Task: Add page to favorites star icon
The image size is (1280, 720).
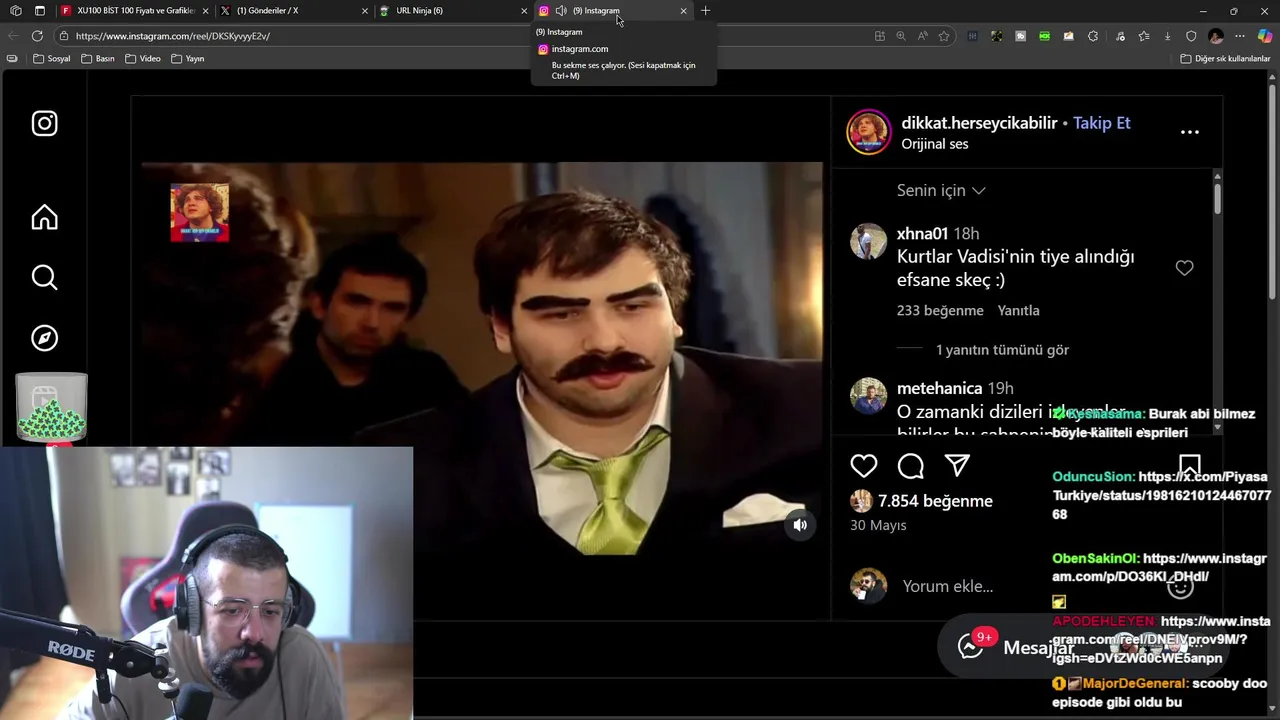Action: 943,36
